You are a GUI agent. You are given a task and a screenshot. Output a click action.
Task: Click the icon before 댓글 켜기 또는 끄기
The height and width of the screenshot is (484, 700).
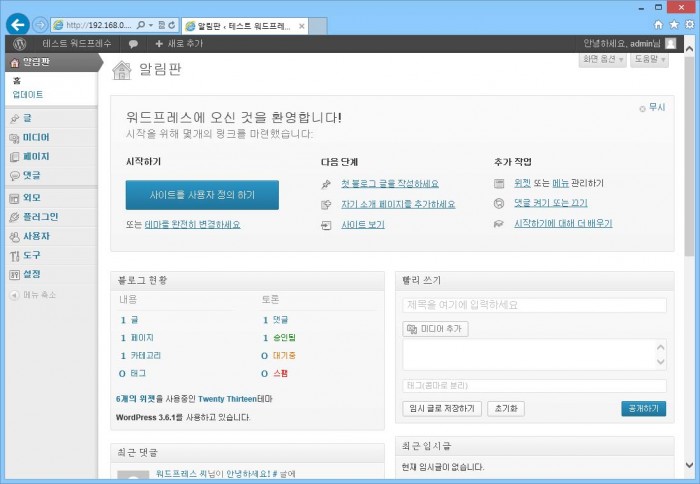(x=499, y=204)
